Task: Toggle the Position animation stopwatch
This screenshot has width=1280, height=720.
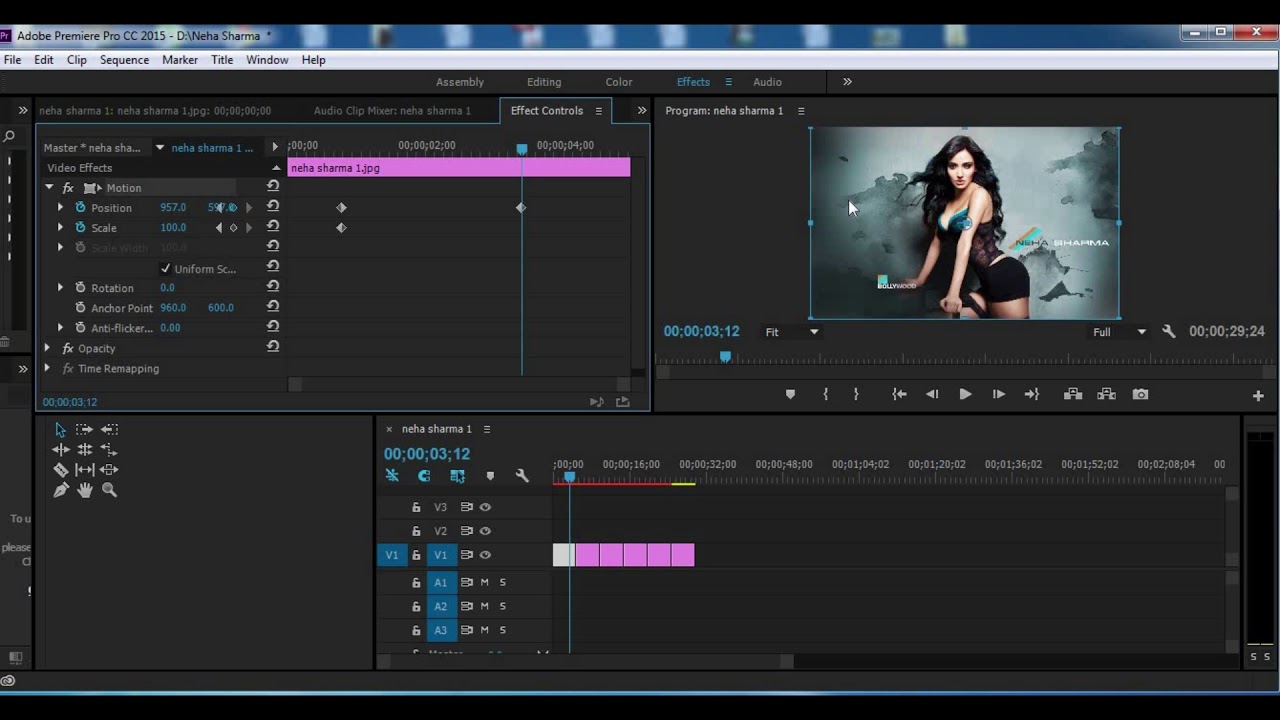Action: coord(81,208)
